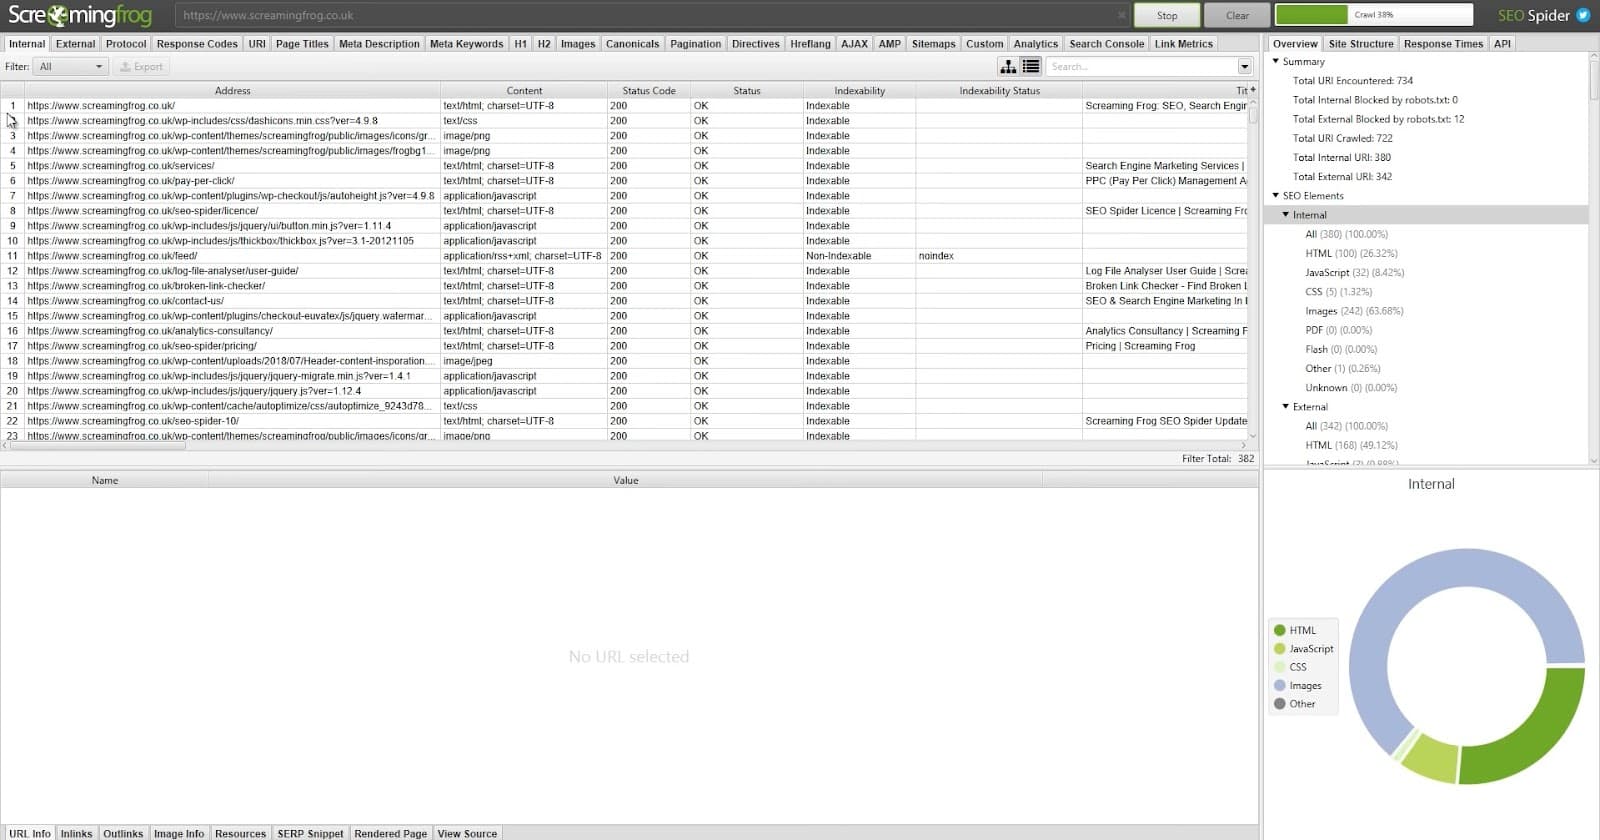Open the Twitter bird icon
The width and height of the screenshot is (1600, 840).
(1583, 15)
